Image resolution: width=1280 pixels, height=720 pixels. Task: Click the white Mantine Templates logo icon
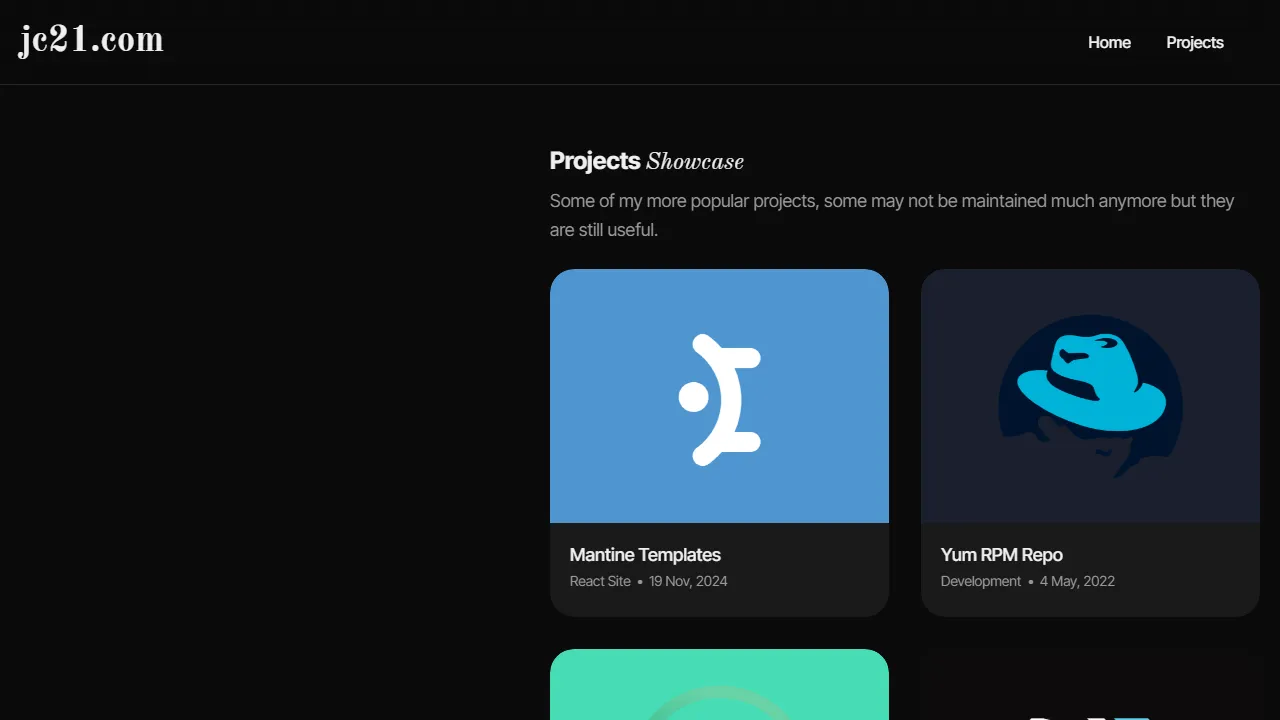click(720, 399)
